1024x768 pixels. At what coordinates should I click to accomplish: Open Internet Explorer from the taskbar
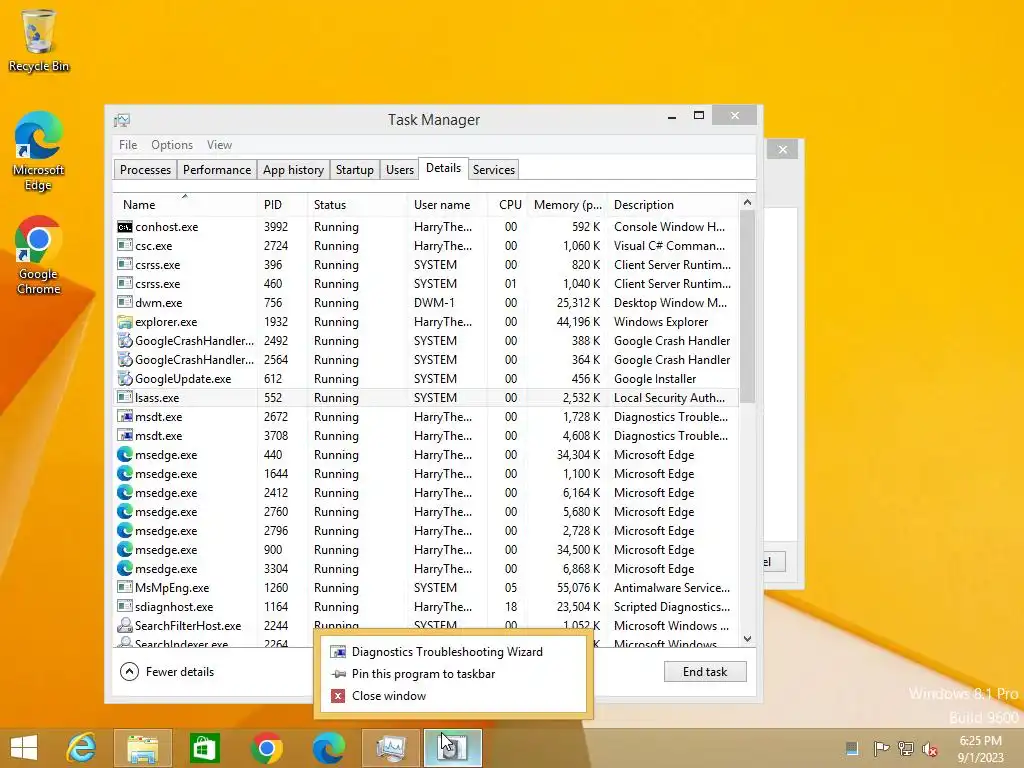click(81, 748)
